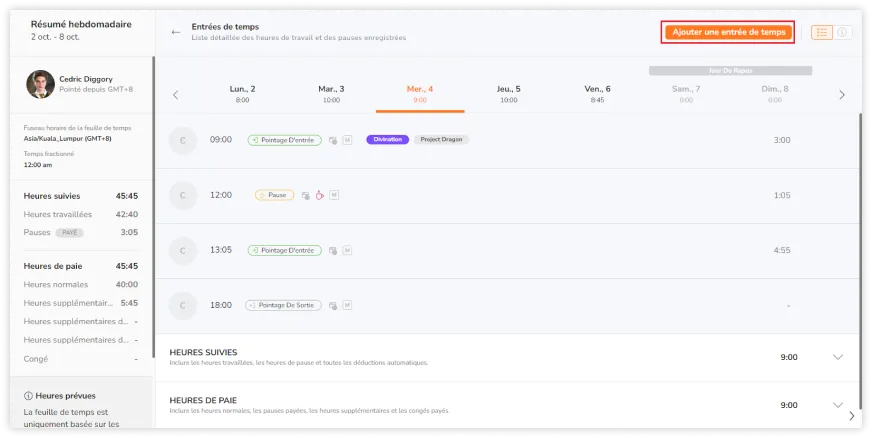Click the coffee cup icon on Pause entry

[320, 195]
